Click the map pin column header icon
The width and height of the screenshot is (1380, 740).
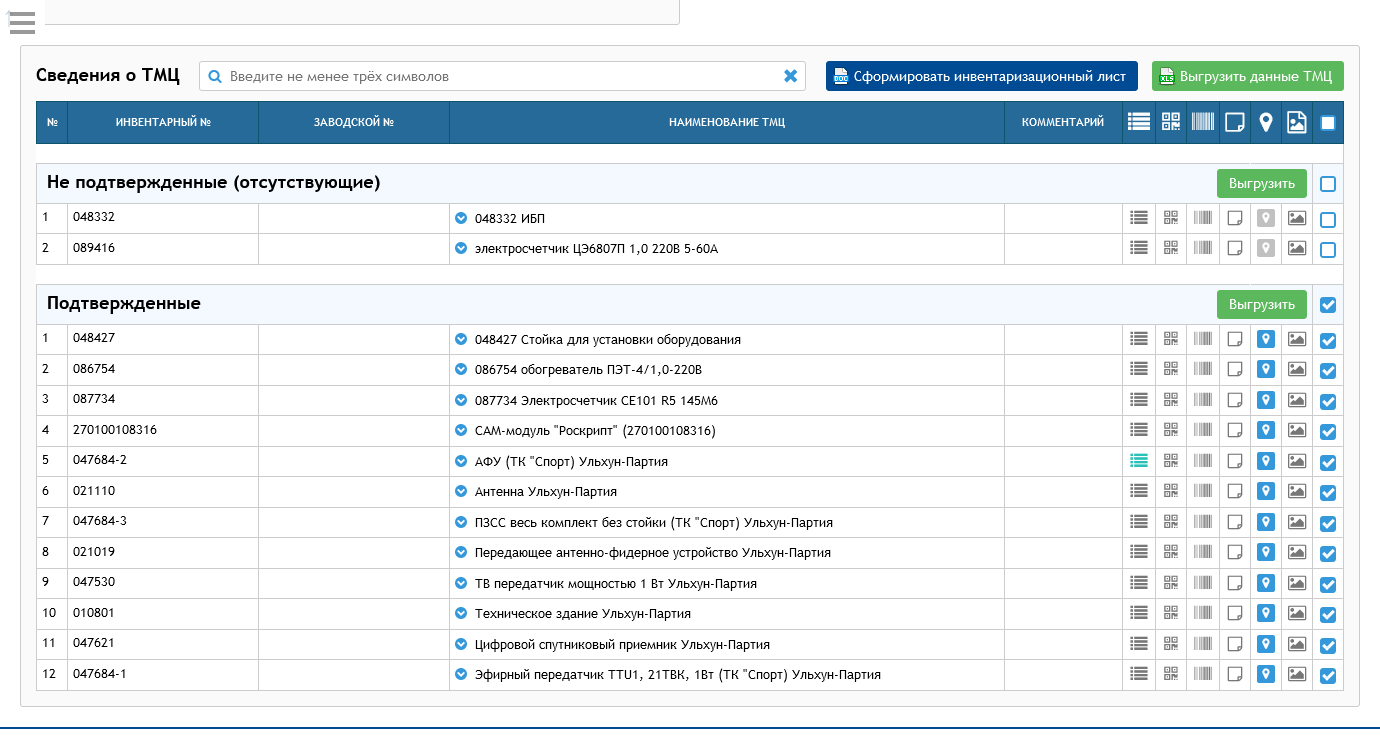[x=1266, y=122]
